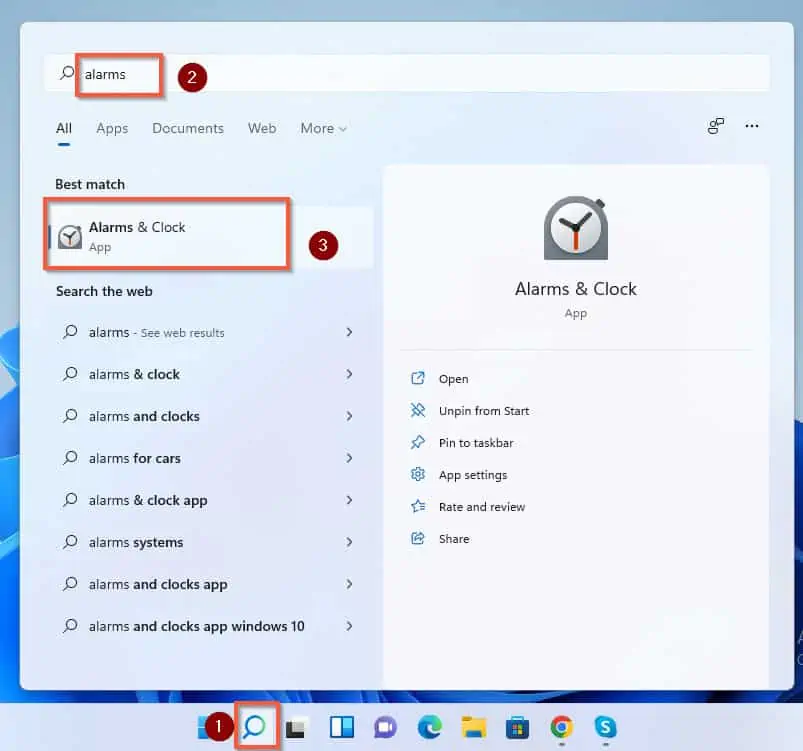Open App settings for Alarms & Clock
The width and height of the screenshot is (803, 751).
pyautogui.click(x=473, y=475)
